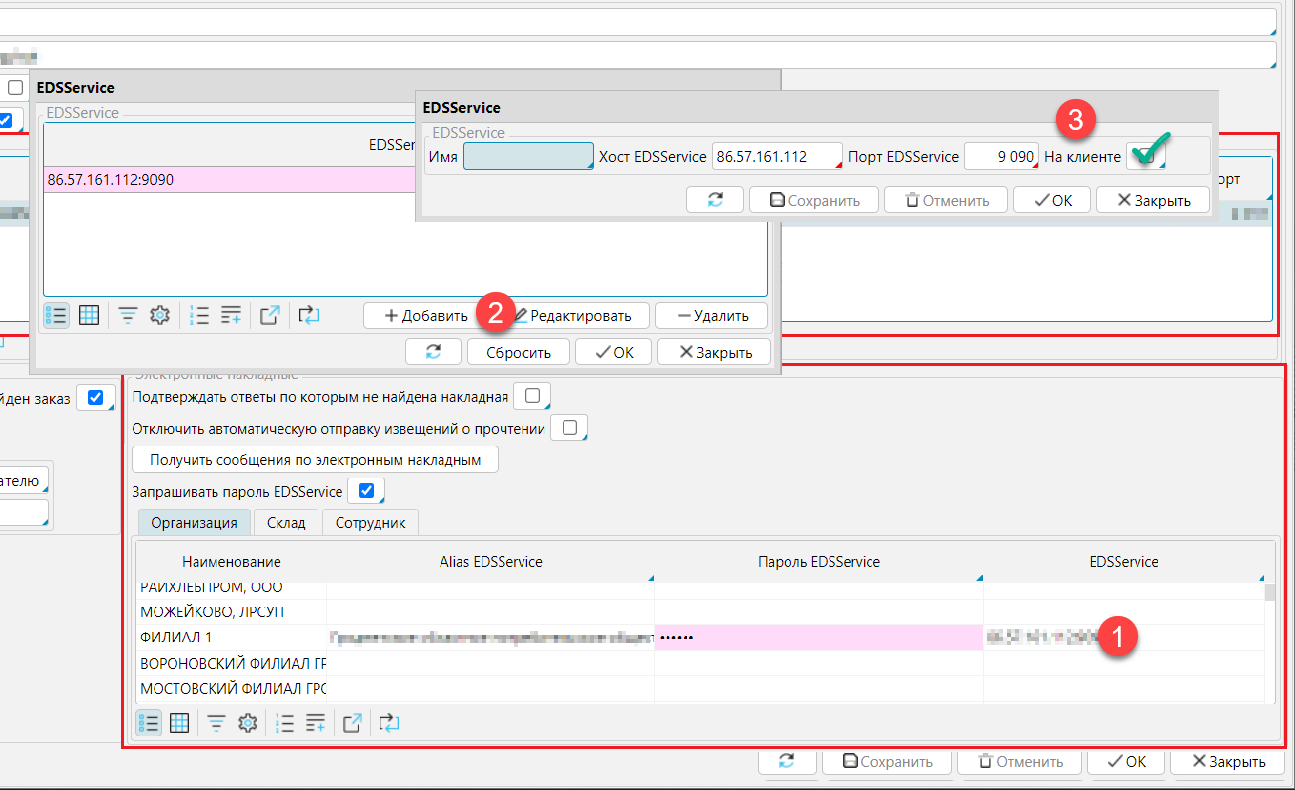1295x790 pixels.
Task: Click the filter icon below the organization table
Action: pos(216,722)
